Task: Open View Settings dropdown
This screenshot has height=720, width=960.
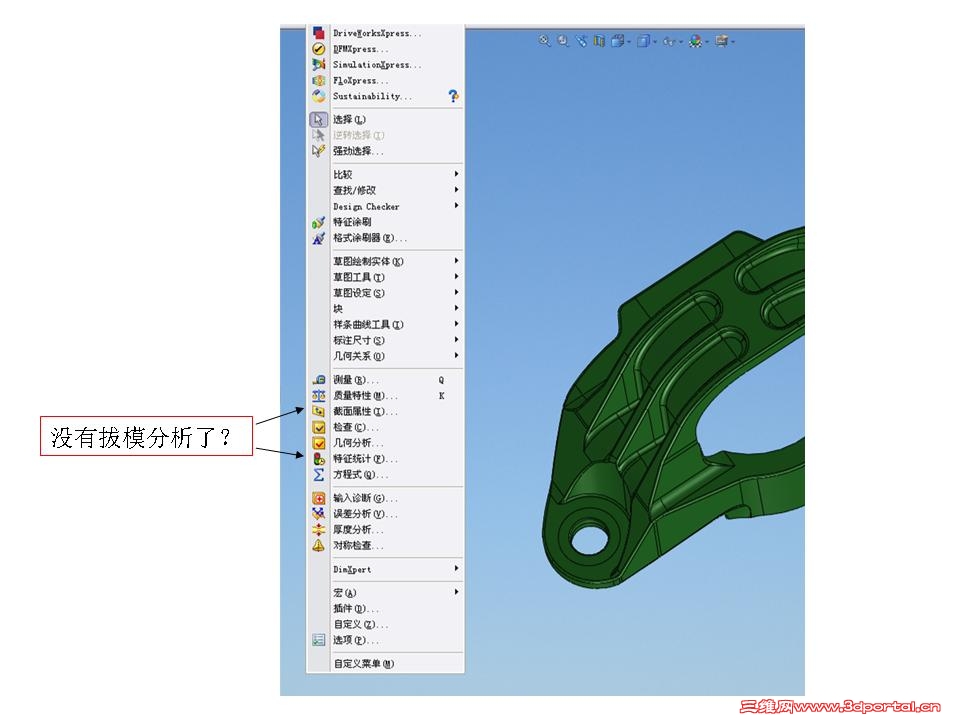Action: click(724, 41)
